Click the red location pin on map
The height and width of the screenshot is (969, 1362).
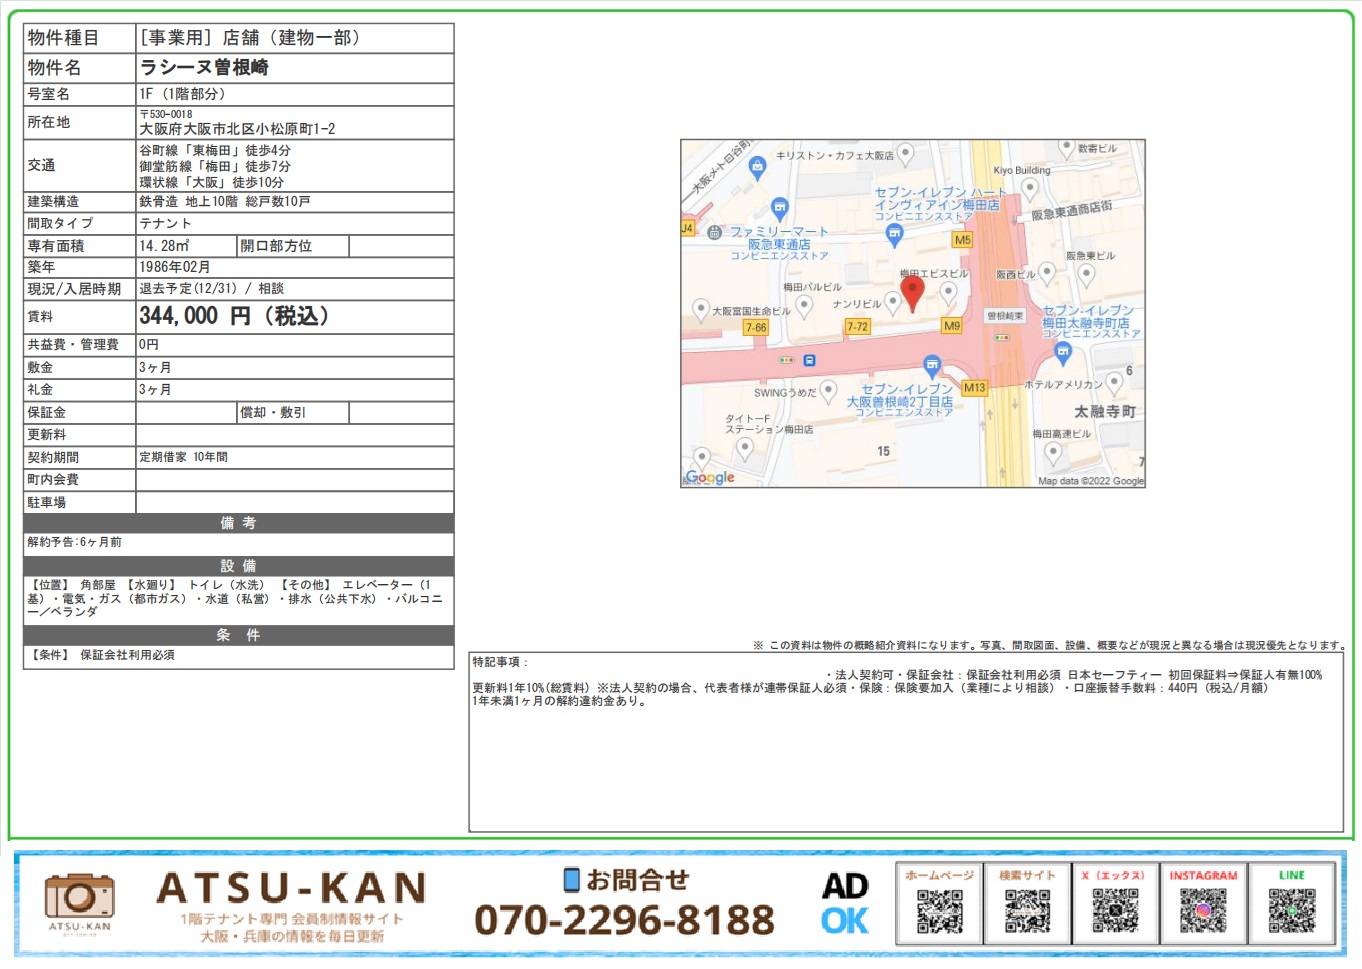[x=912, y=291]
